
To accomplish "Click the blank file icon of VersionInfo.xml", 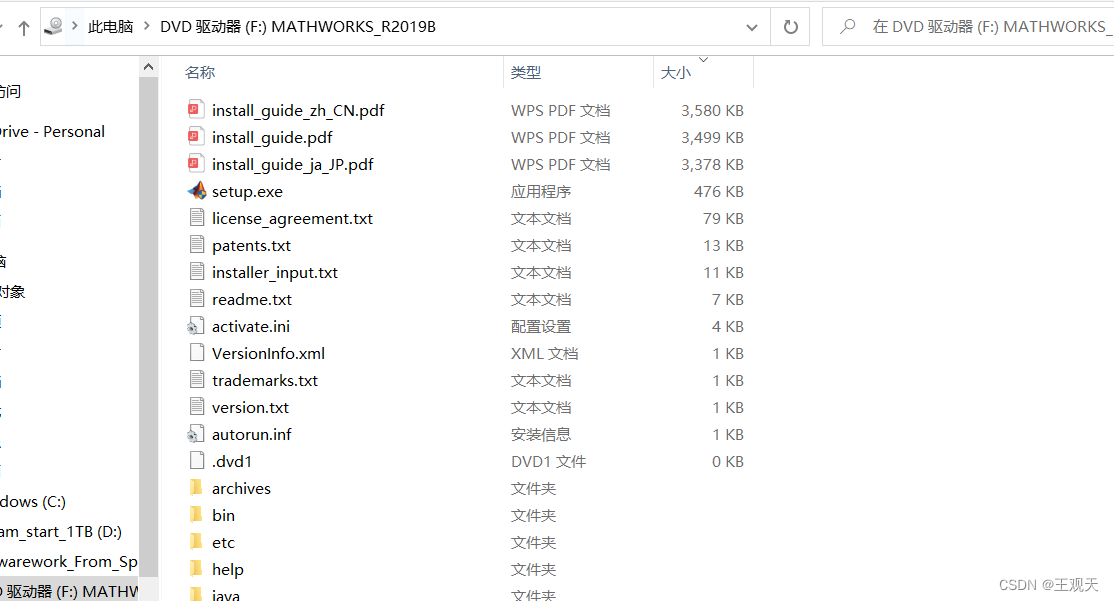I will tap(197, 353).
